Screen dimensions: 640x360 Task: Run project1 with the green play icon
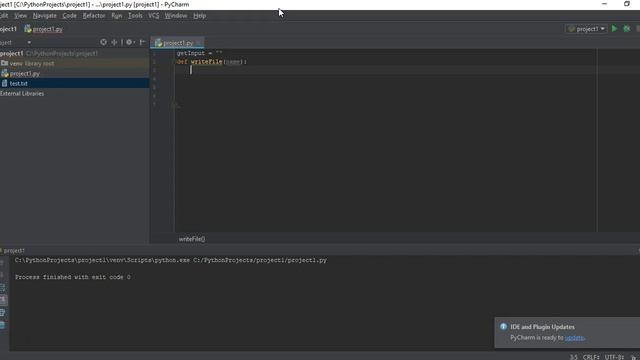tap(614, 29)
